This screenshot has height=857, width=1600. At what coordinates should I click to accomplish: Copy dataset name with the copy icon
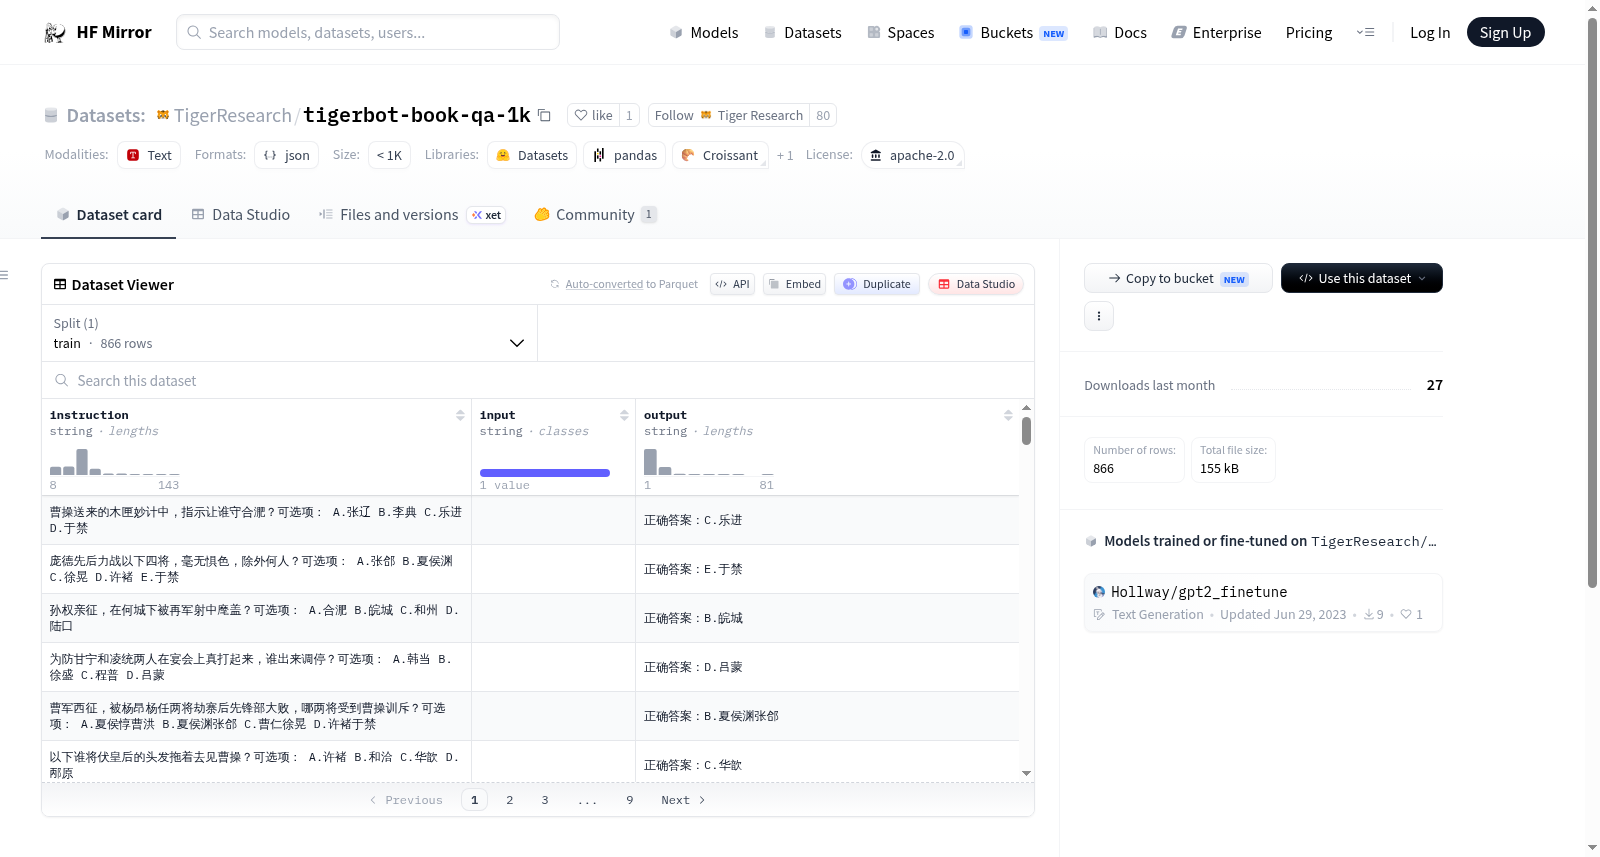point(544,115)
